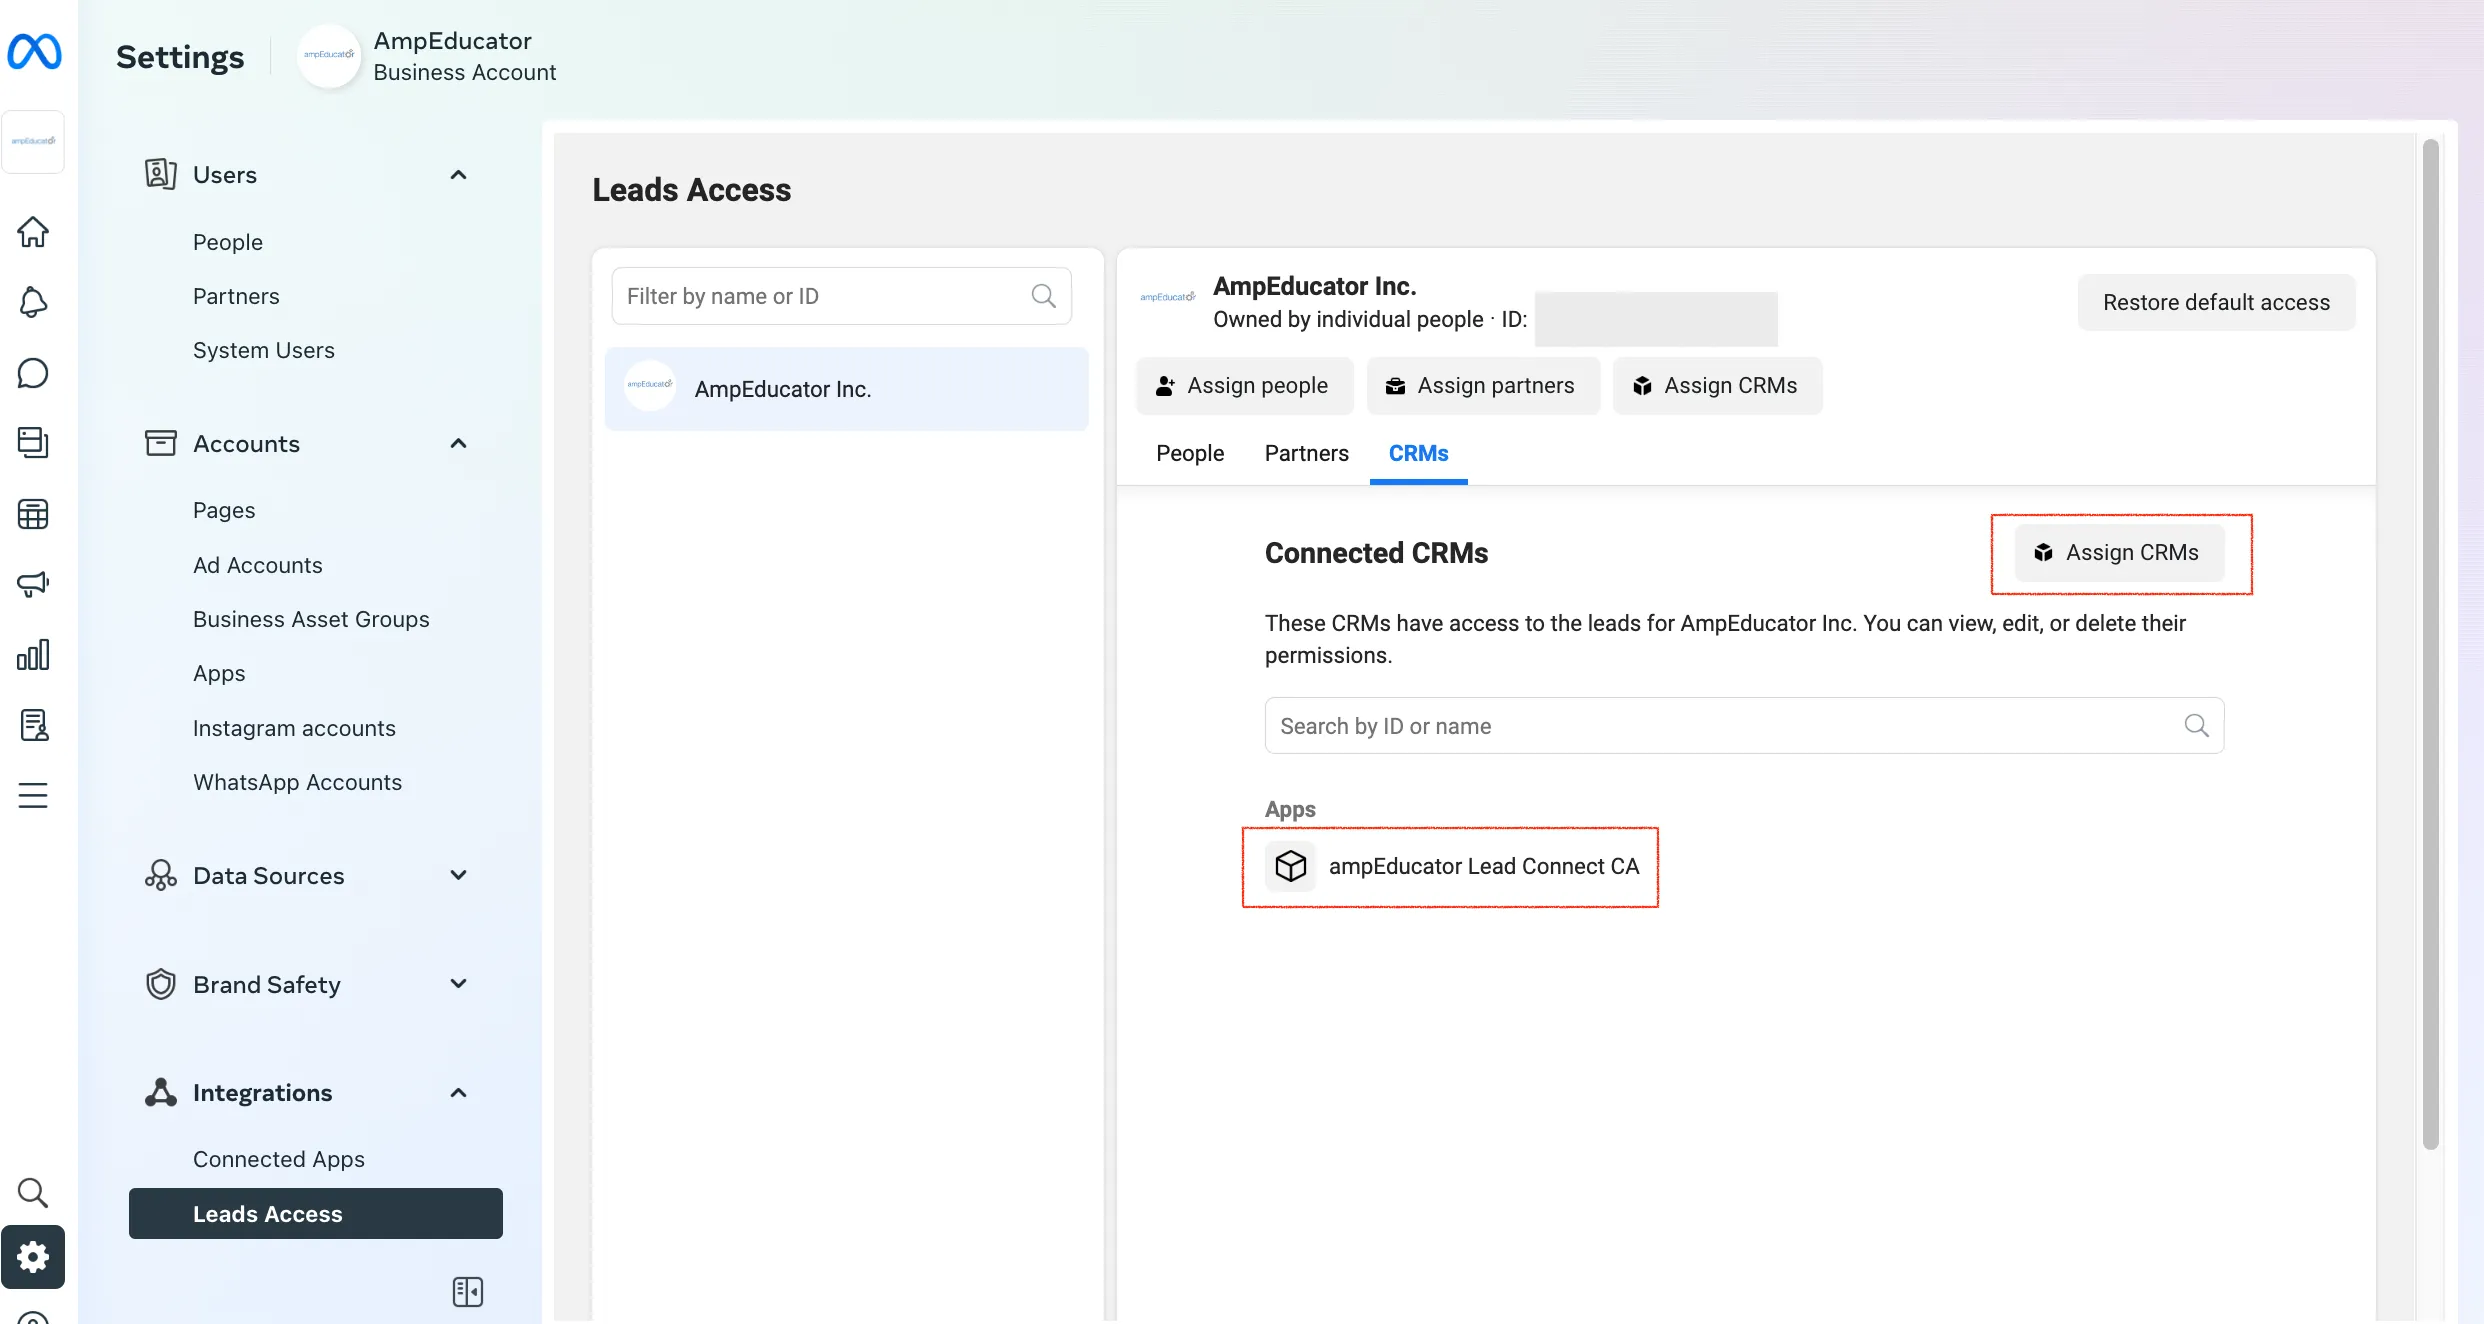The width and height of the screenshot is (2484, 1324).
Task: Open the Inbox chat bubble icon
Action: pos(33,373)
